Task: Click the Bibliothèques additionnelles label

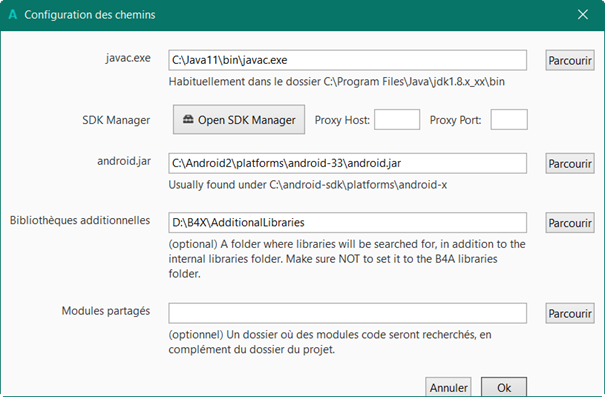Action: [80, 220]
